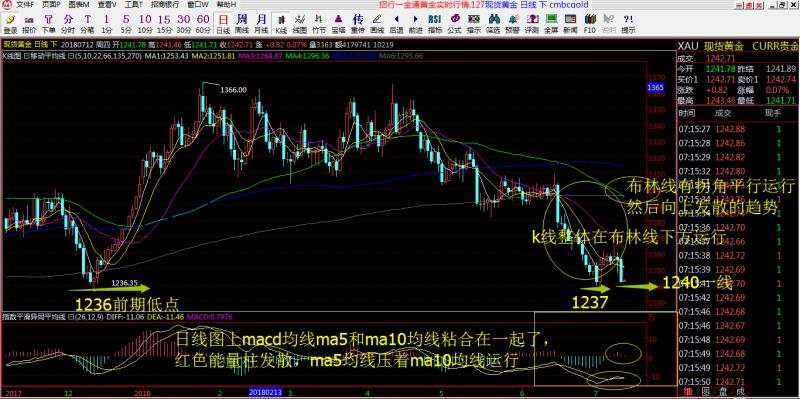
Task: Click the 提示 ?! tips icon
Action: [629, 23]
